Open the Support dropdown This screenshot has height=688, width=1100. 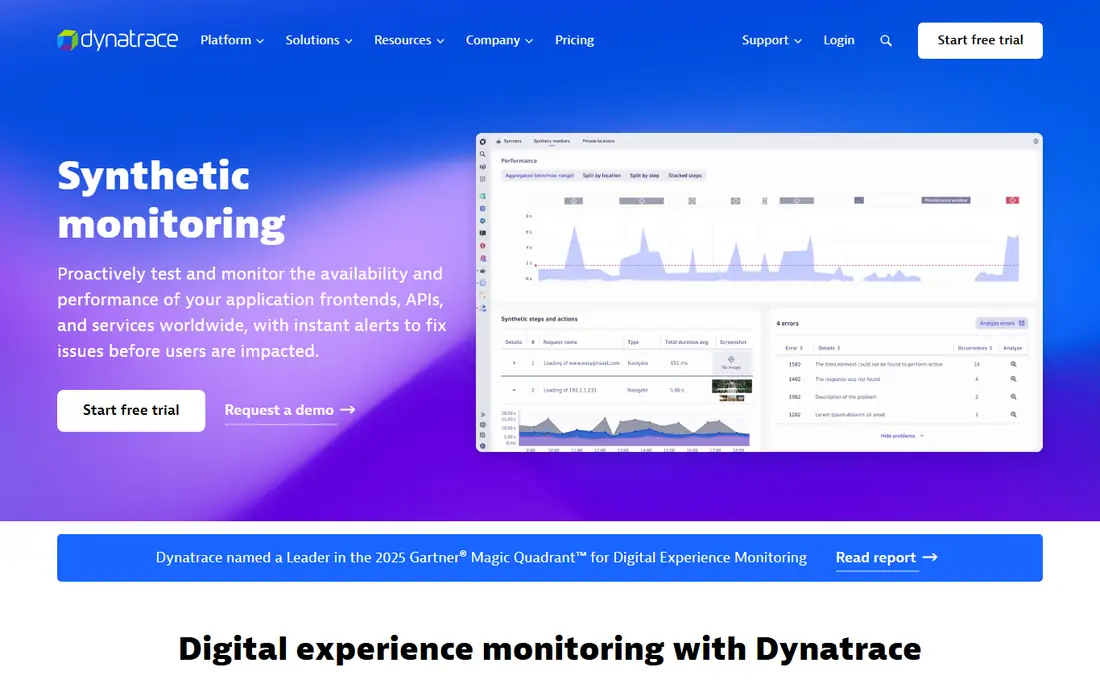(772, 40)
